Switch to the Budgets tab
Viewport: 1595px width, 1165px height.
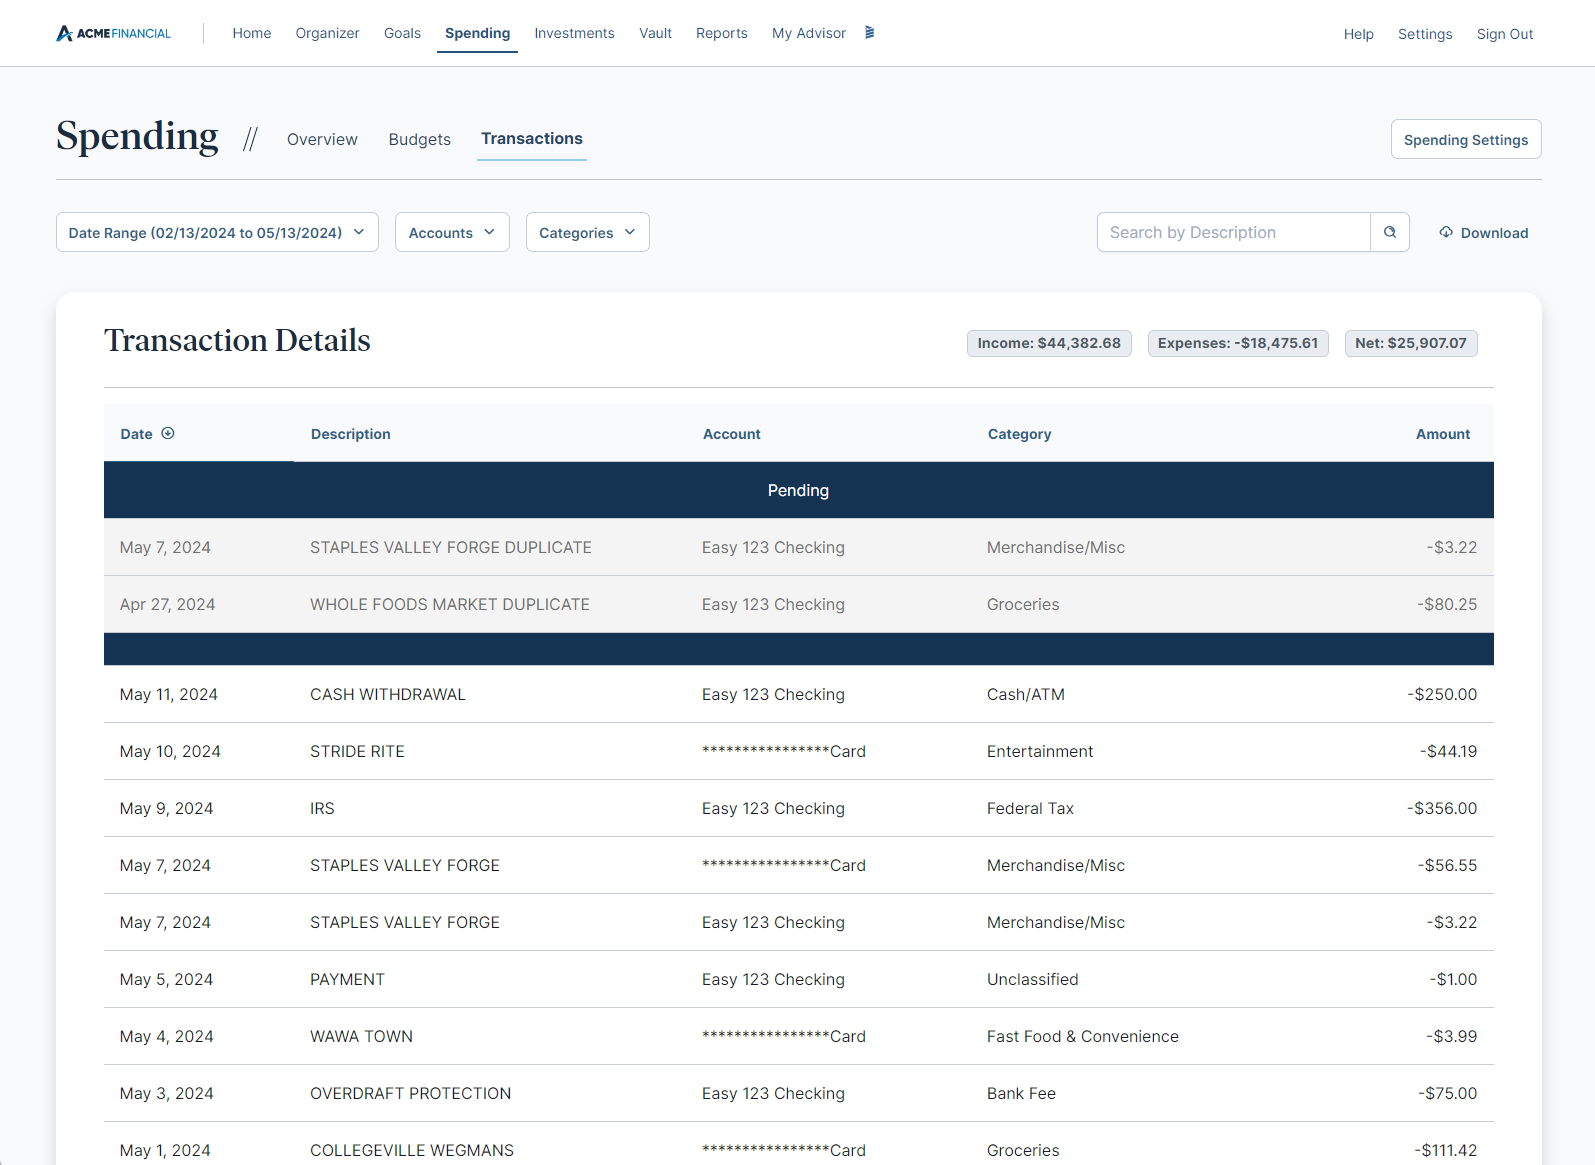(x=419, y=139)
